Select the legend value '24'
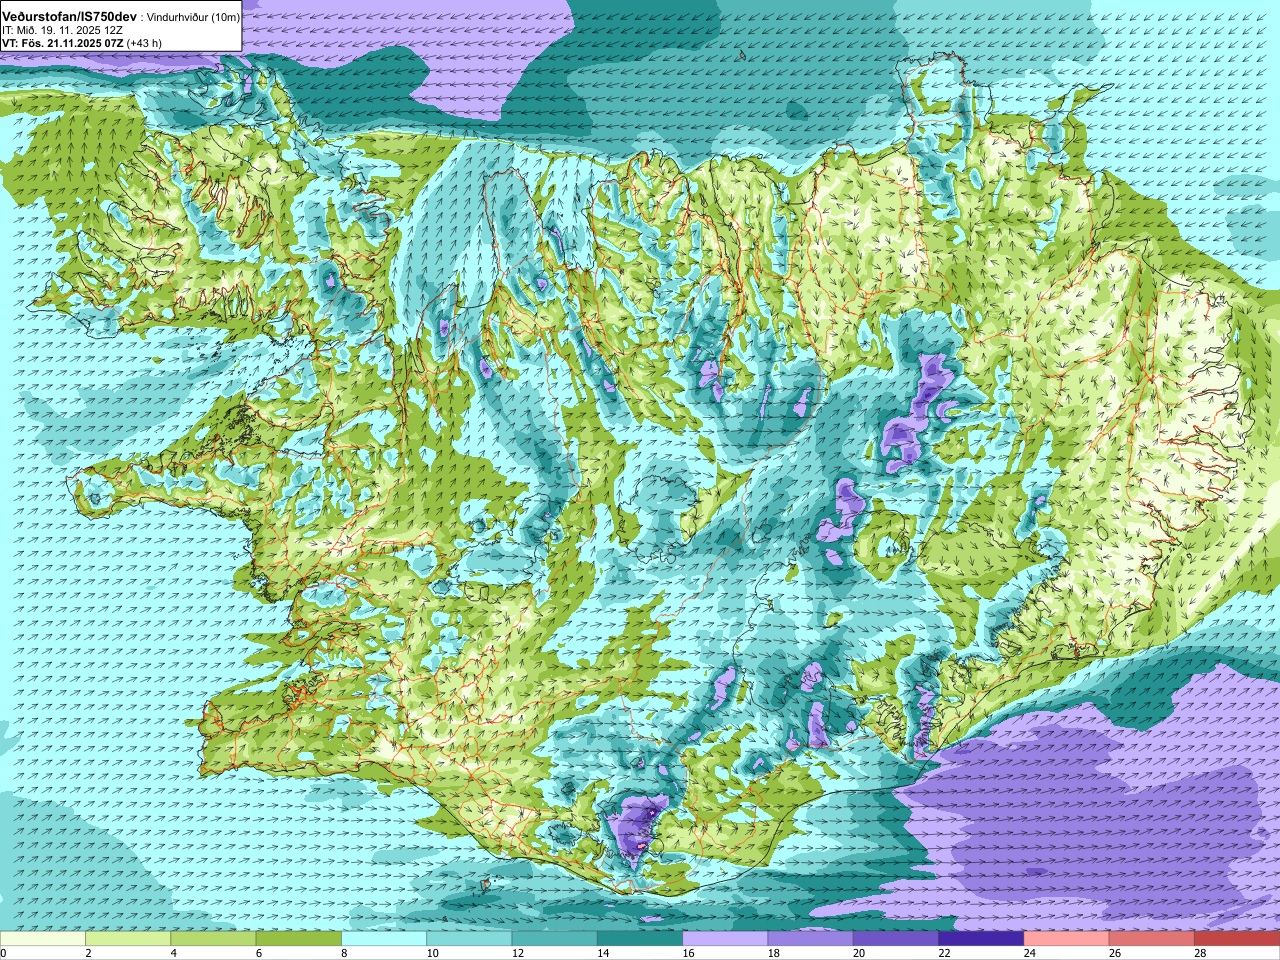This screenshot has width=1280, height=960. [1030, 953]
